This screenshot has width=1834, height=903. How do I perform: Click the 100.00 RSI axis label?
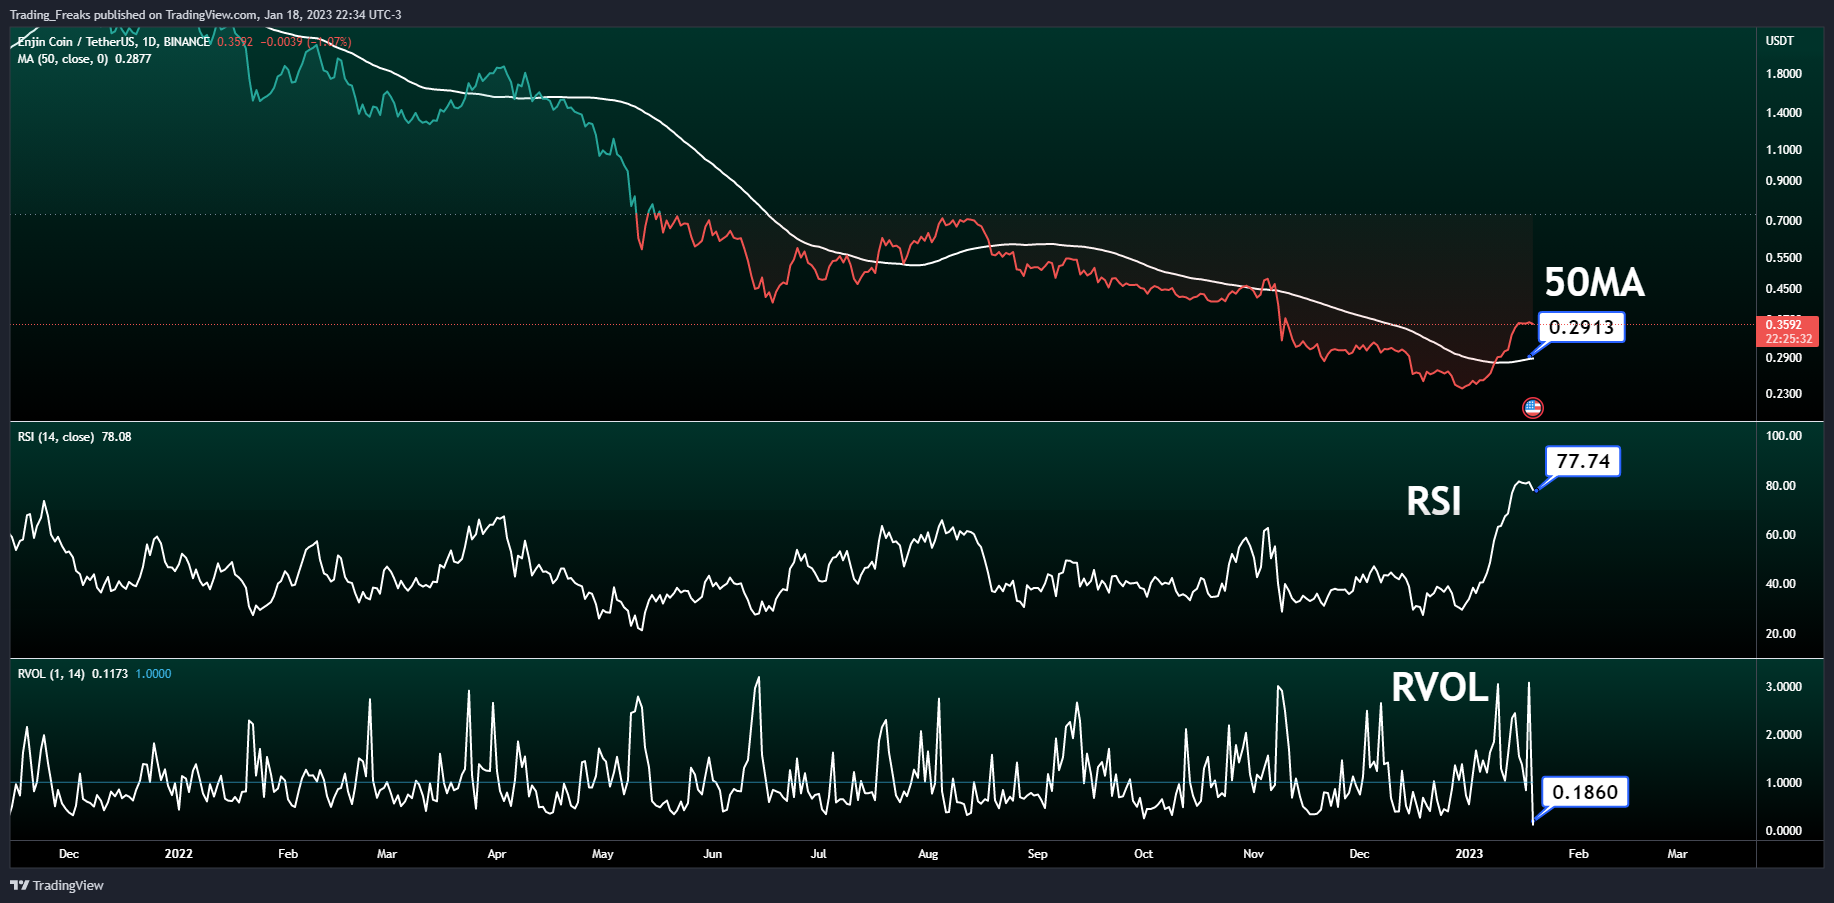(x=1784, y=436)
